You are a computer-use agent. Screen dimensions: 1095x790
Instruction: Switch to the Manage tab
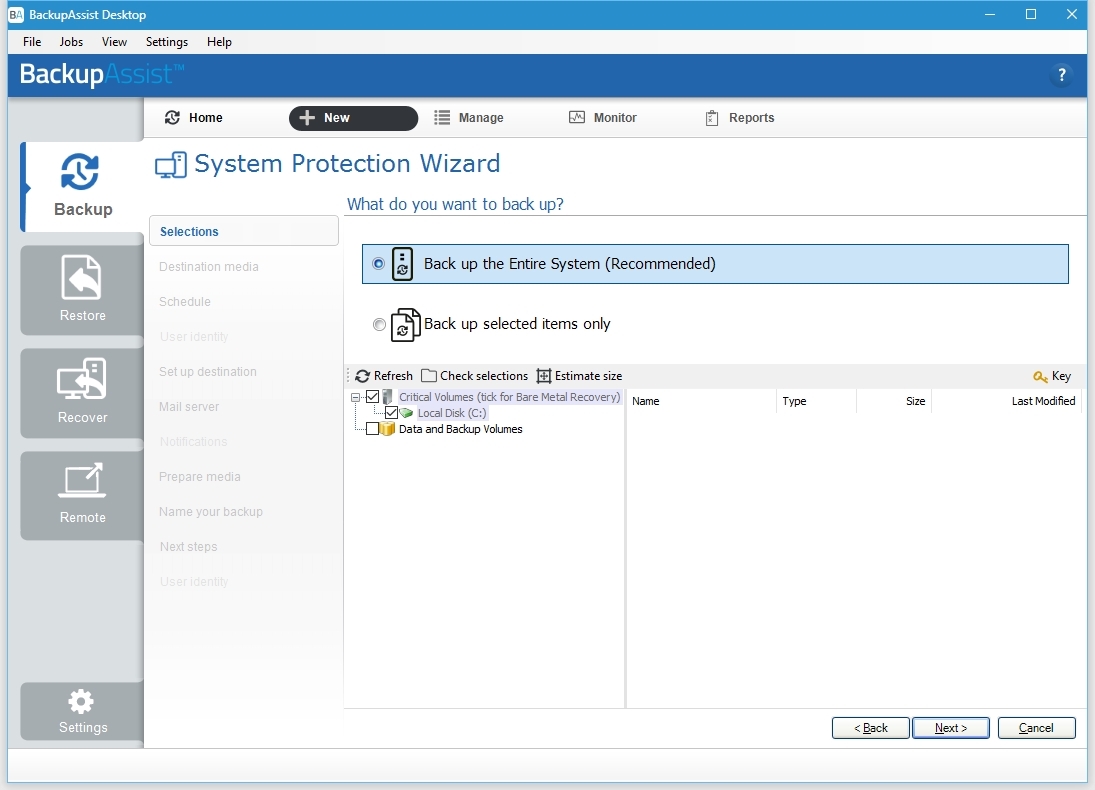point(469,118)
